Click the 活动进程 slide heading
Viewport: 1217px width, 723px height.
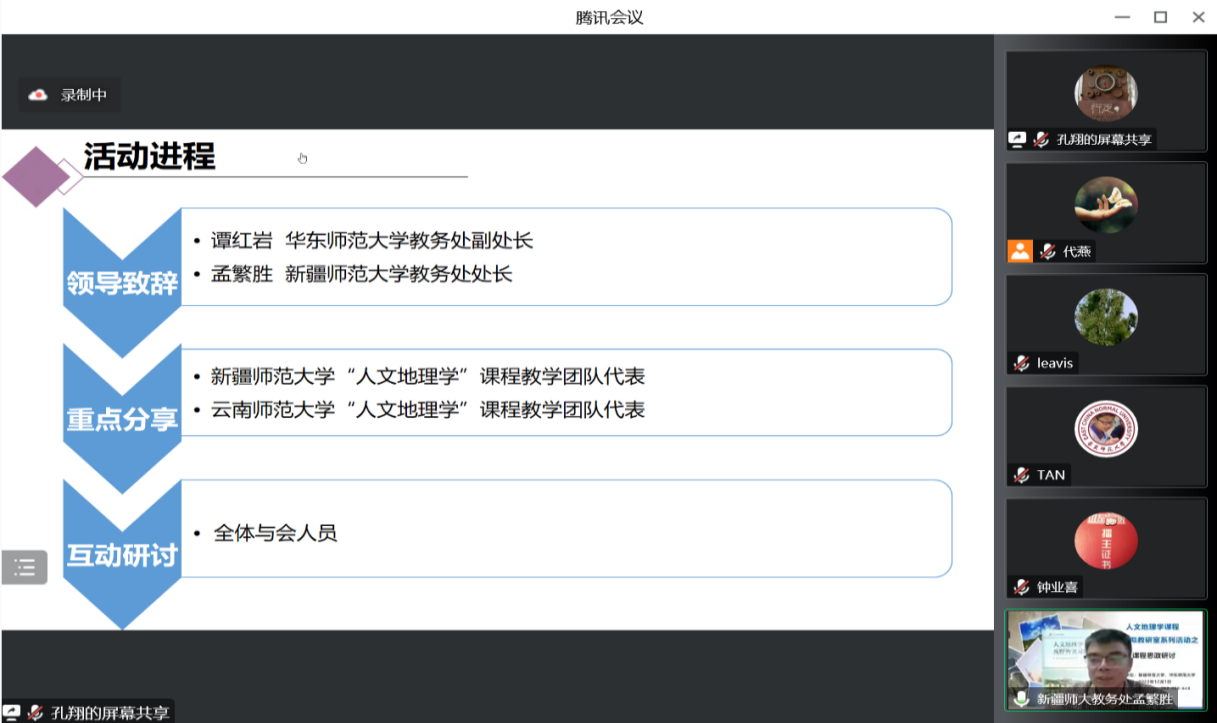point(149,157)
